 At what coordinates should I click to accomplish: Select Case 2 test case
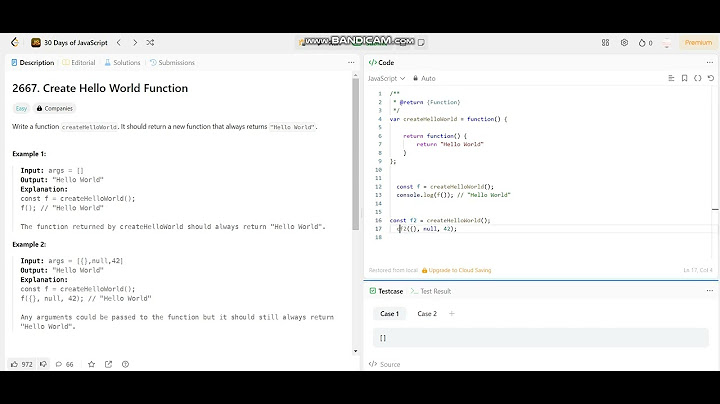coord(427,314)
